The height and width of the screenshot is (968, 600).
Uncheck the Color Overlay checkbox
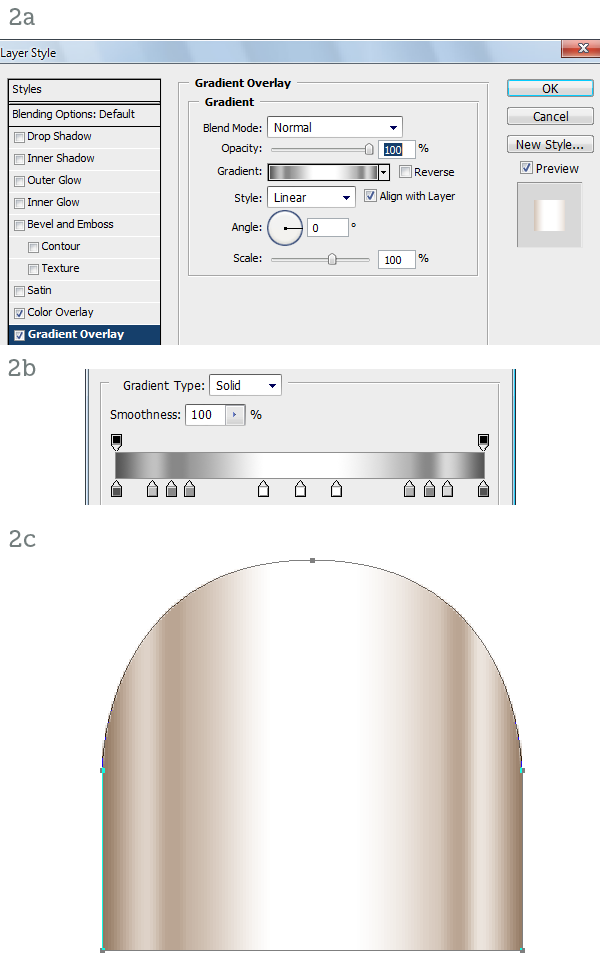point(20,313)
